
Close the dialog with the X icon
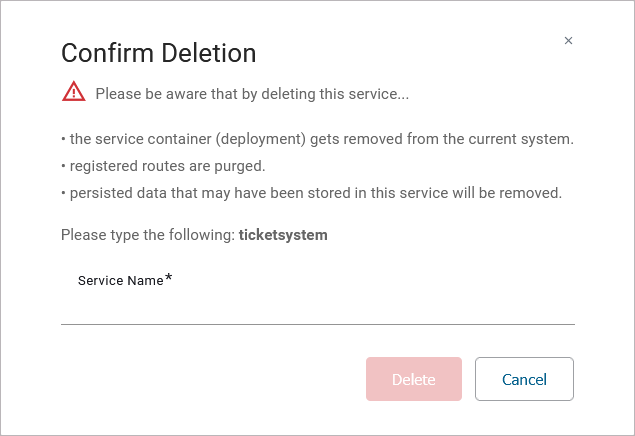point(568,41)
